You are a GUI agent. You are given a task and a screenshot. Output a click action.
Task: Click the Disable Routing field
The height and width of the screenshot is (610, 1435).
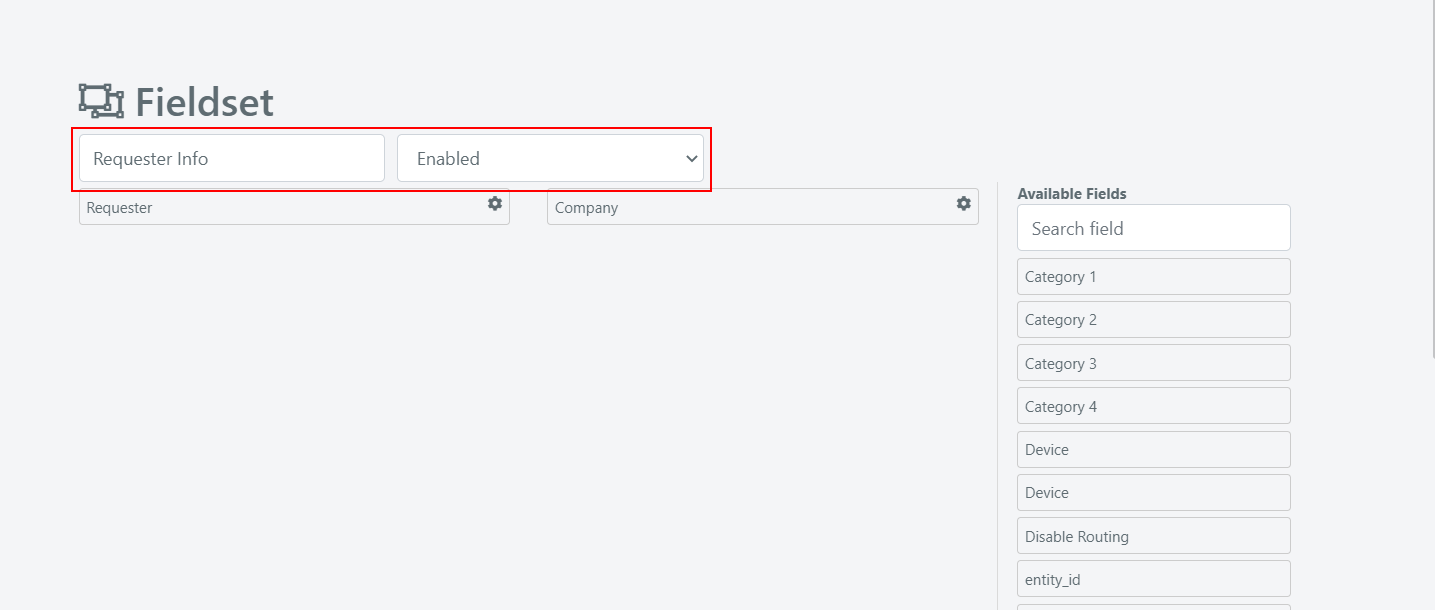tap(1154, 536)
